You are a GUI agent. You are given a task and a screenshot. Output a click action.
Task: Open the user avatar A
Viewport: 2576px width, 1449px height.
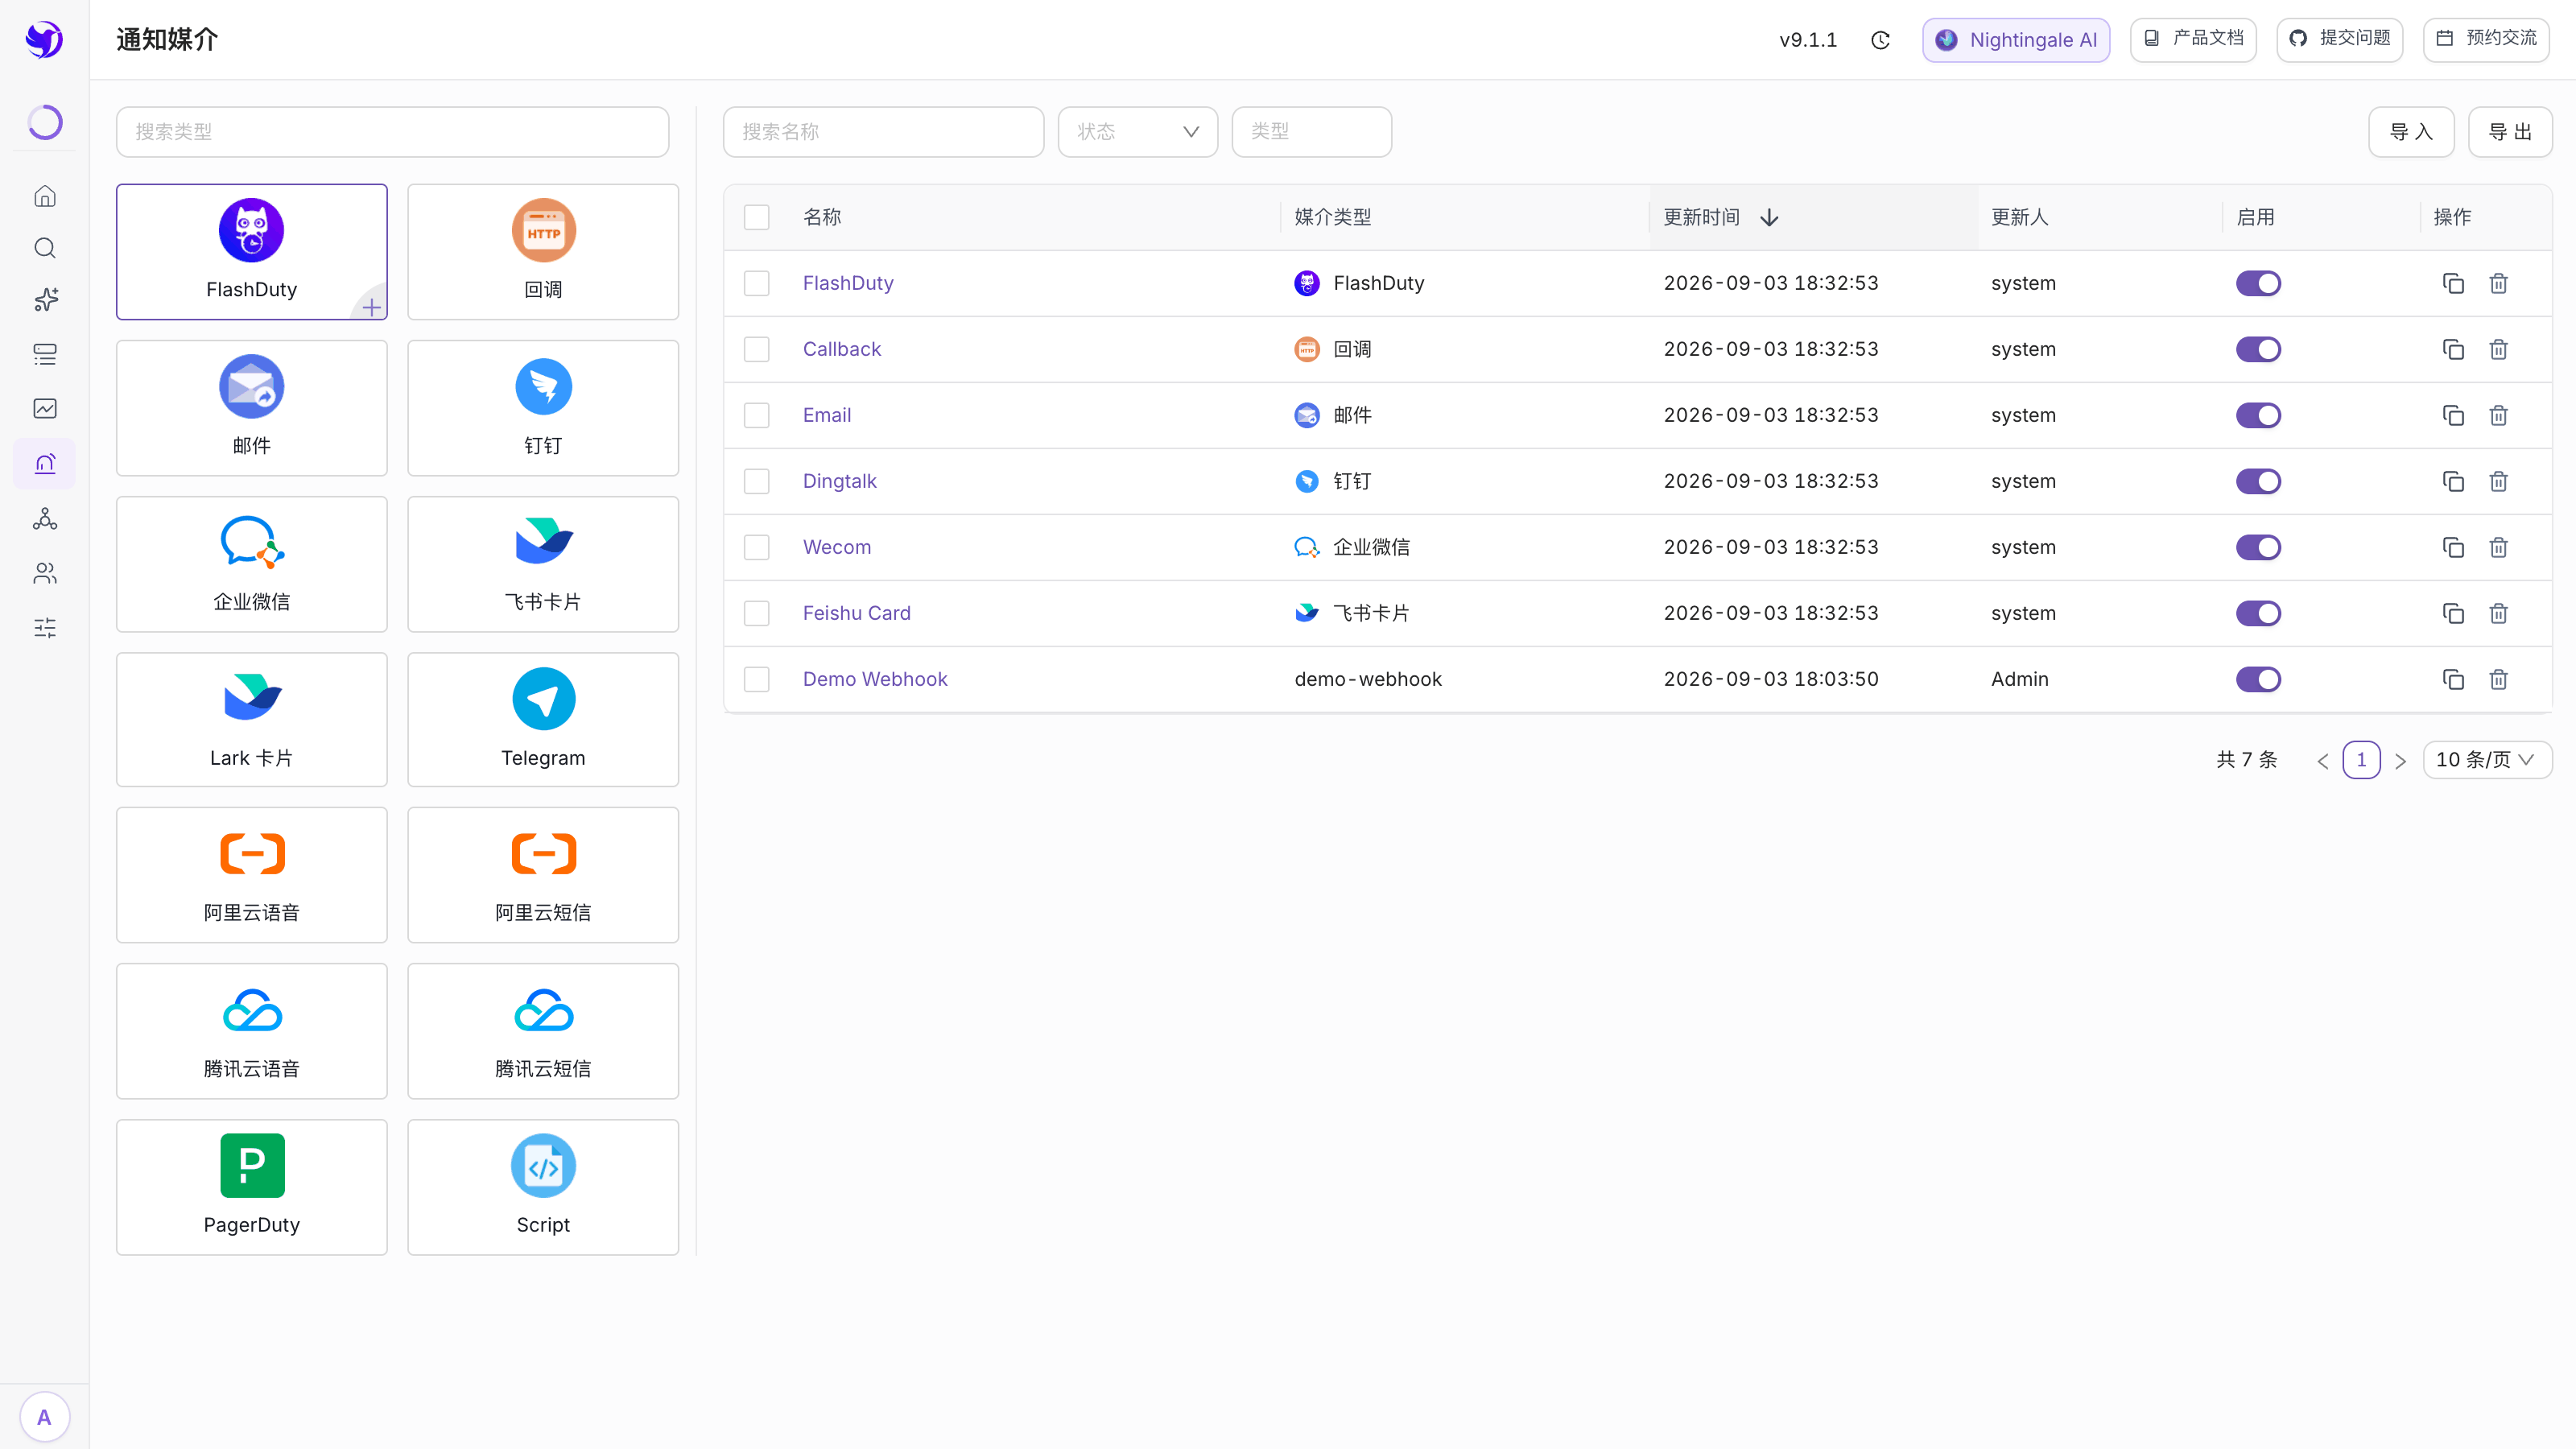tap(44, 1417)
